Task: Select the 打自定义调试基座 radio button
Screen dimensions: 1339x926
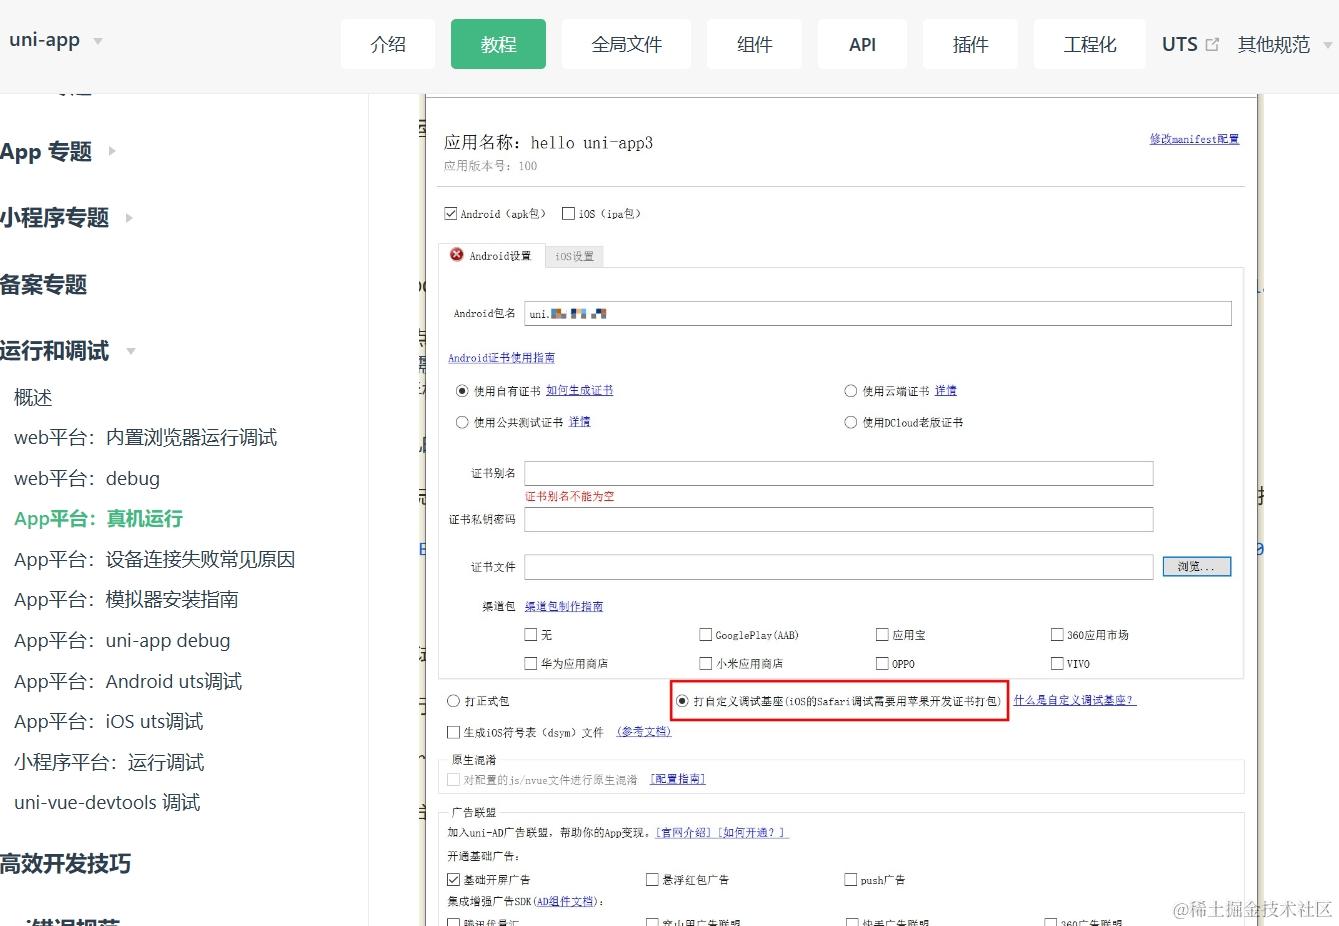Action: coord(682,701)
